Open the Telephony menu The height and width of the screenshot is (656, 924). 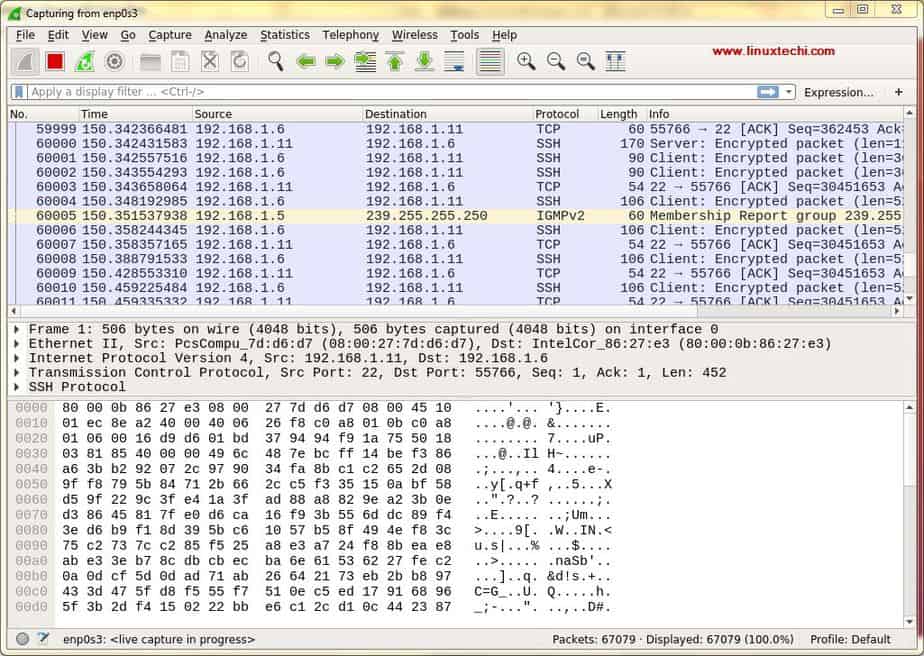coord(350,35)
